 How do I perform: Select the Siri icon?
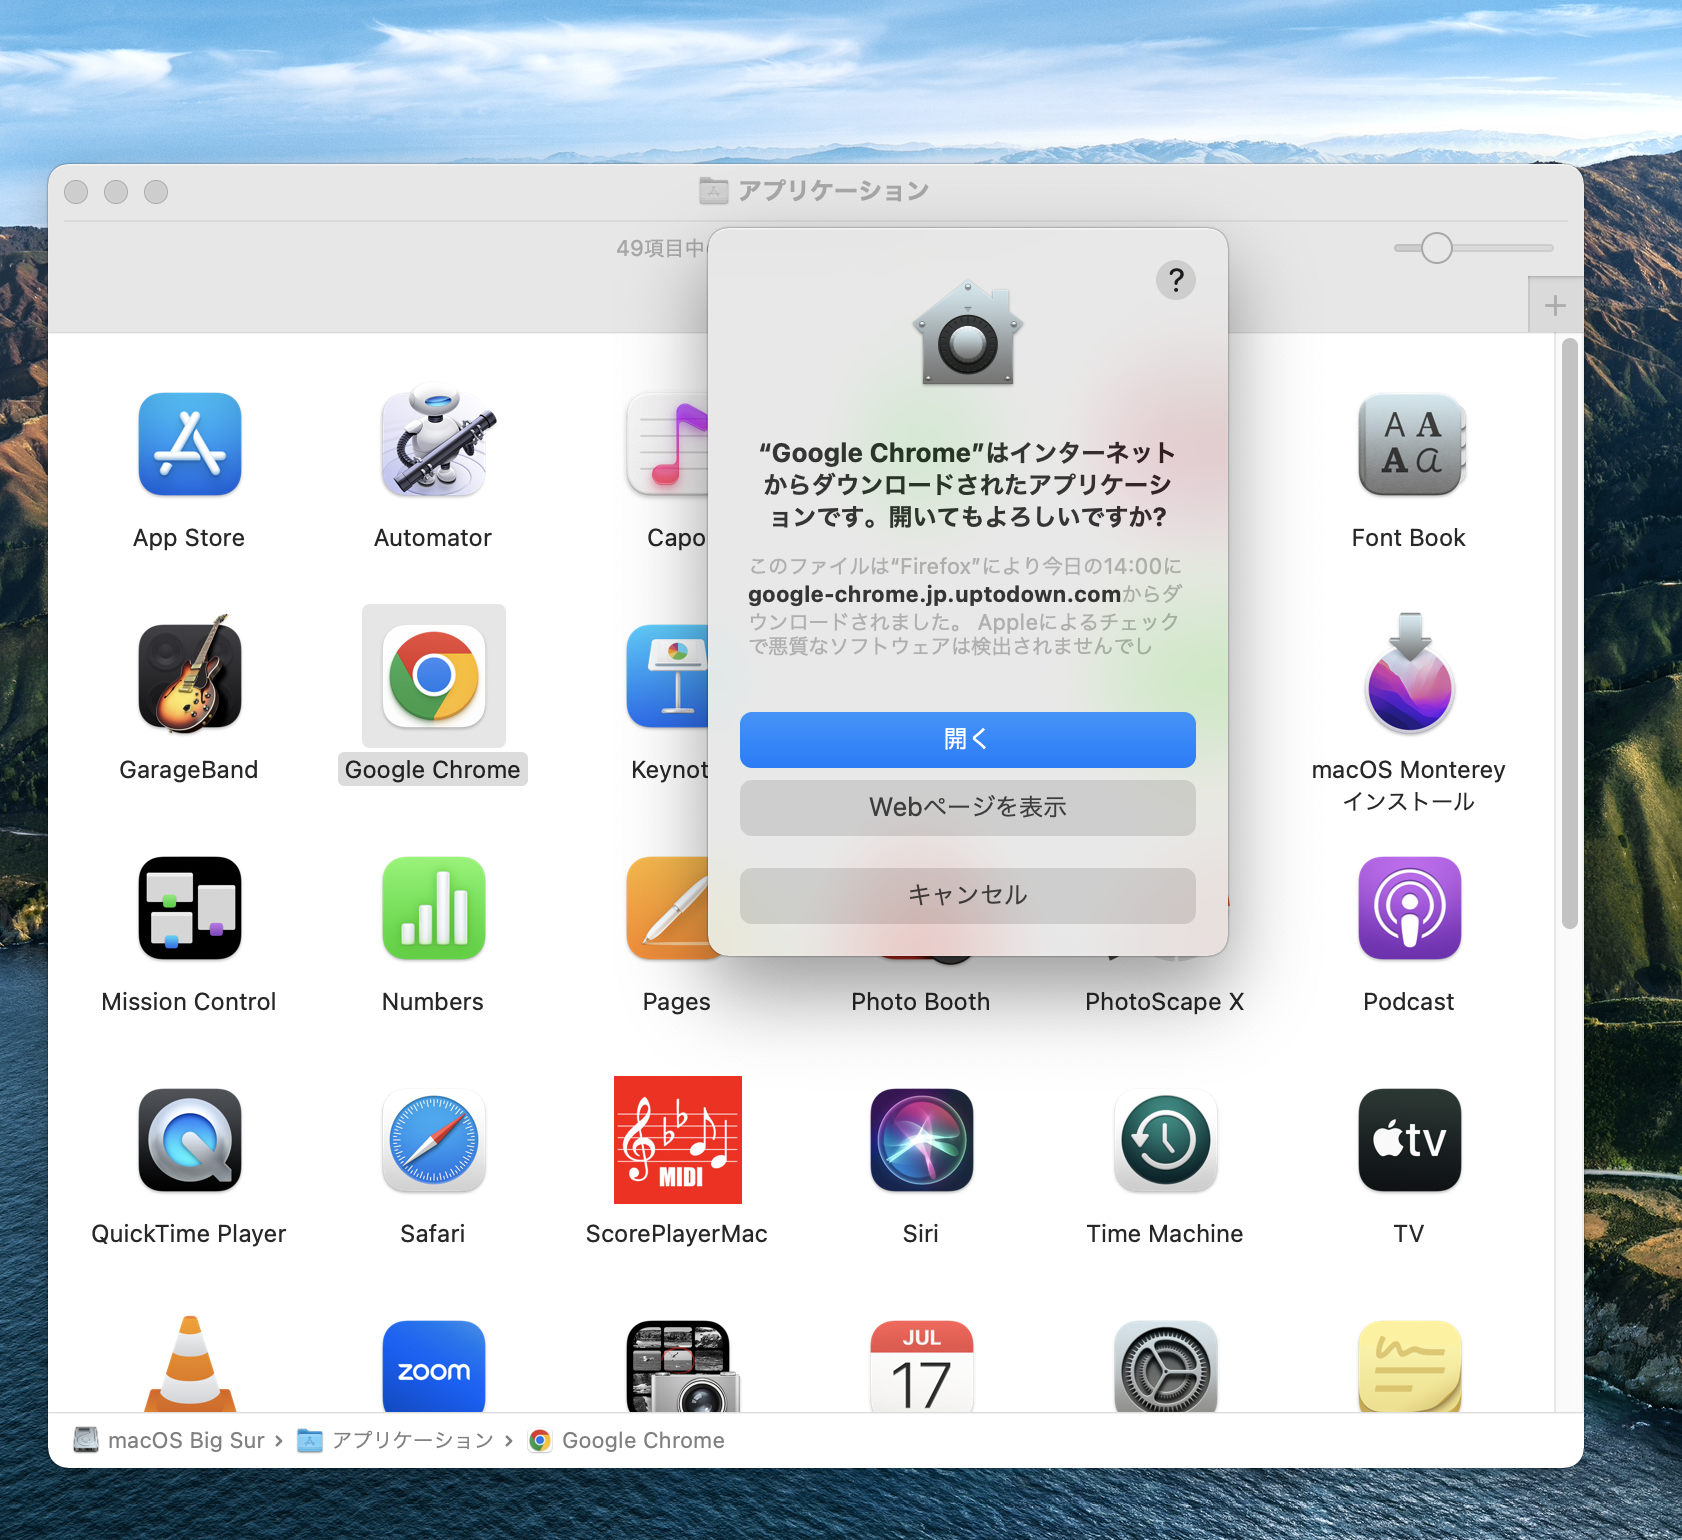coord(921,1140)
